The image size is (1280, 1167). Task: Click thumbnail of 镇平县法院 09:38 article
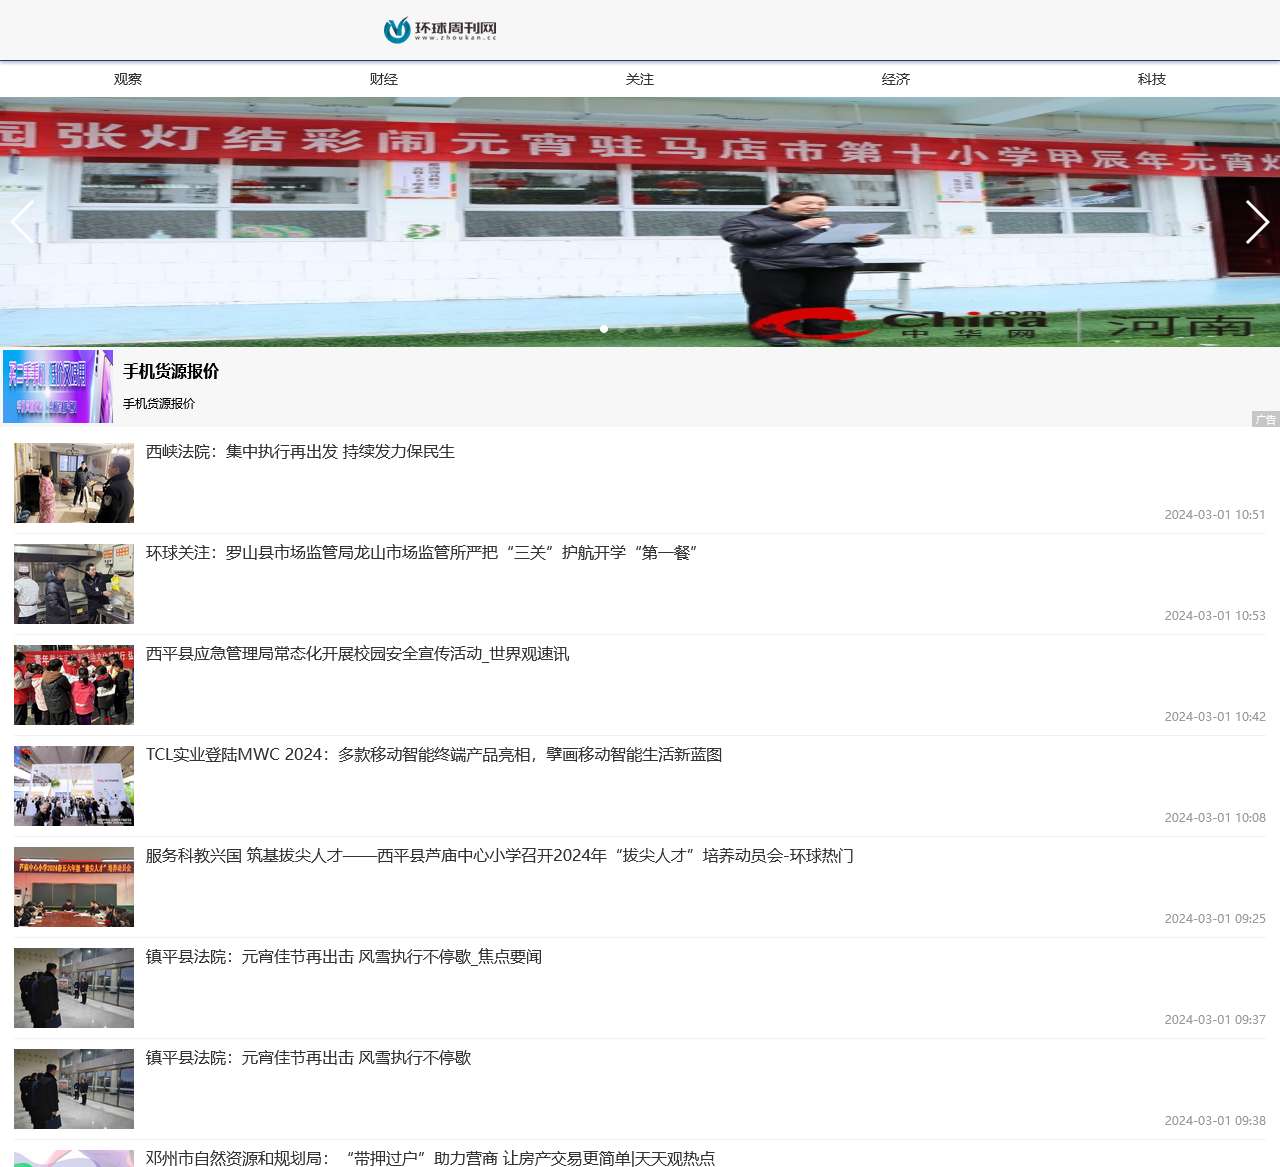[74, 1089]
